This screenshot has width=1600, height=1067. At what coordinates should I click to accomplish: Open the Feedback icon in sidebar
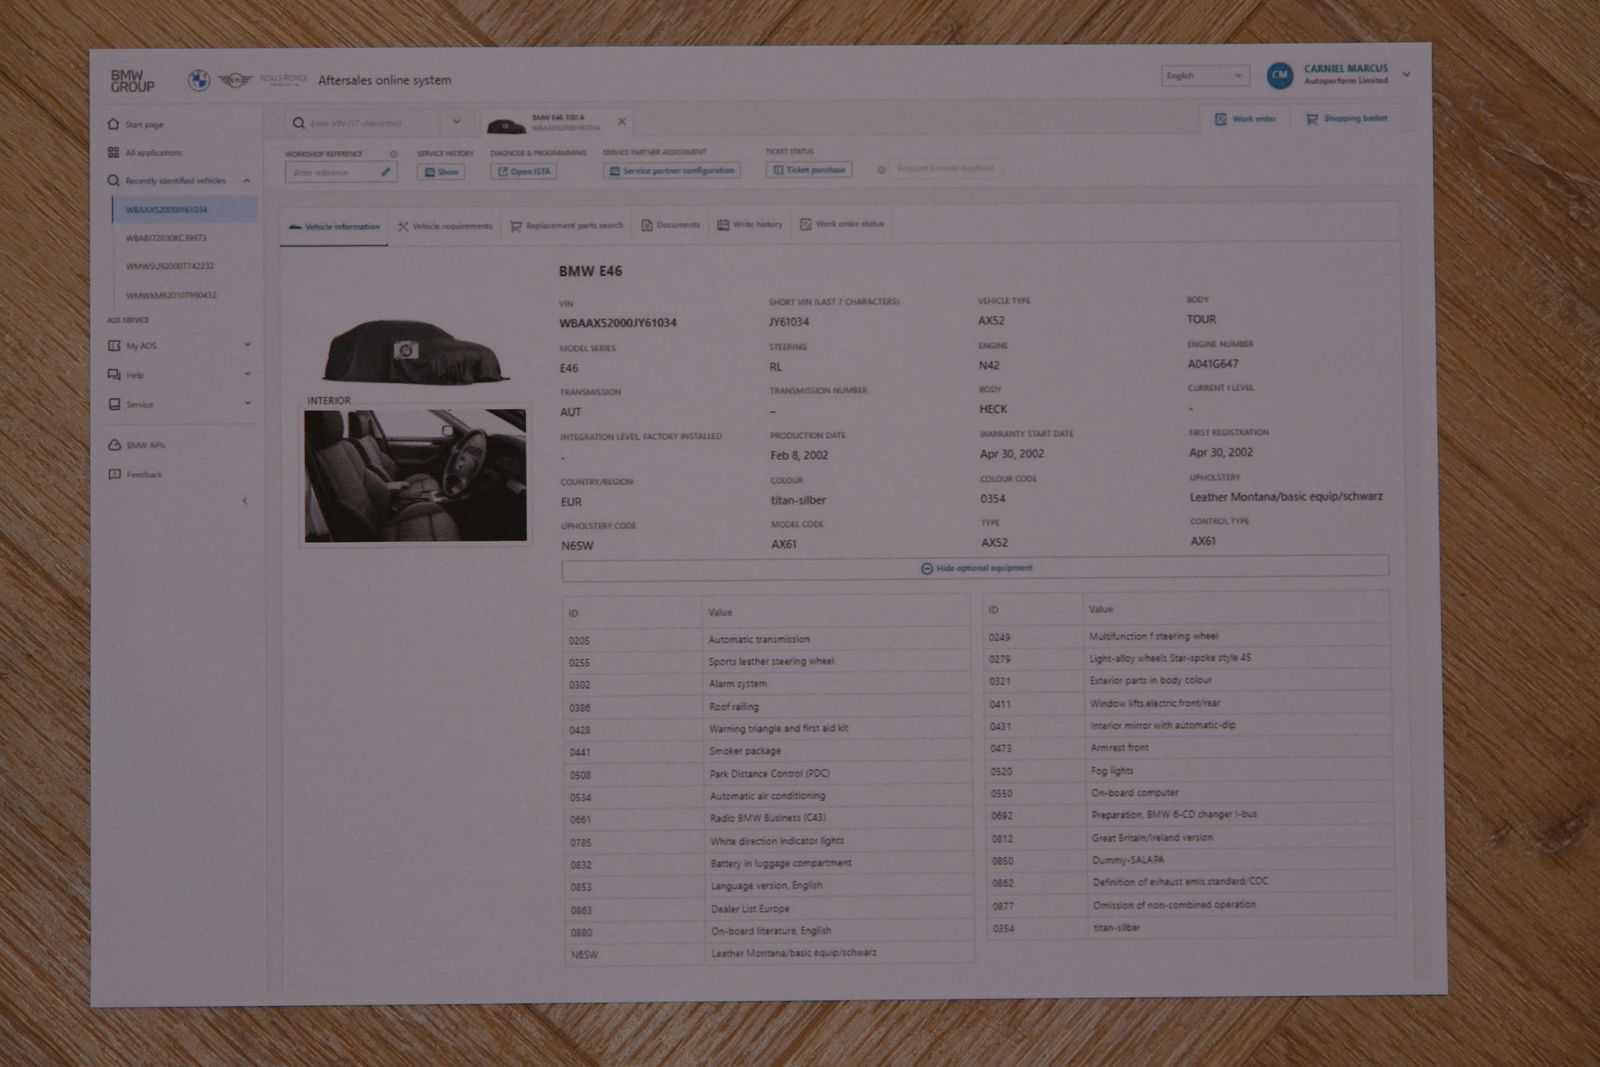click(114, 475)
